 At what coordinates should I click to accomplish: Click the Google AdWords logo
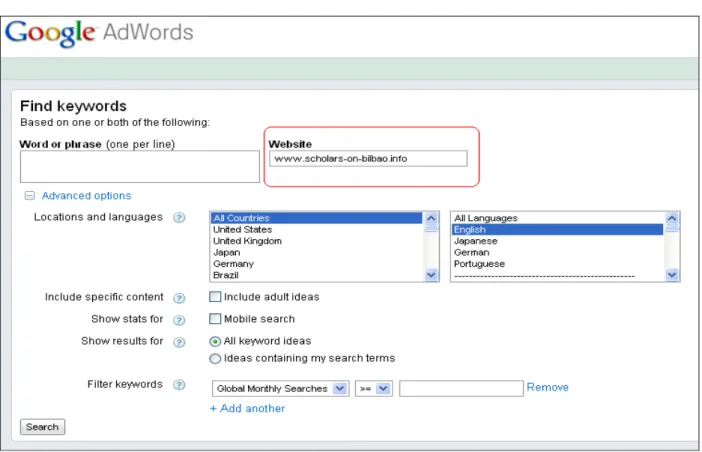(x=99, y=33)
